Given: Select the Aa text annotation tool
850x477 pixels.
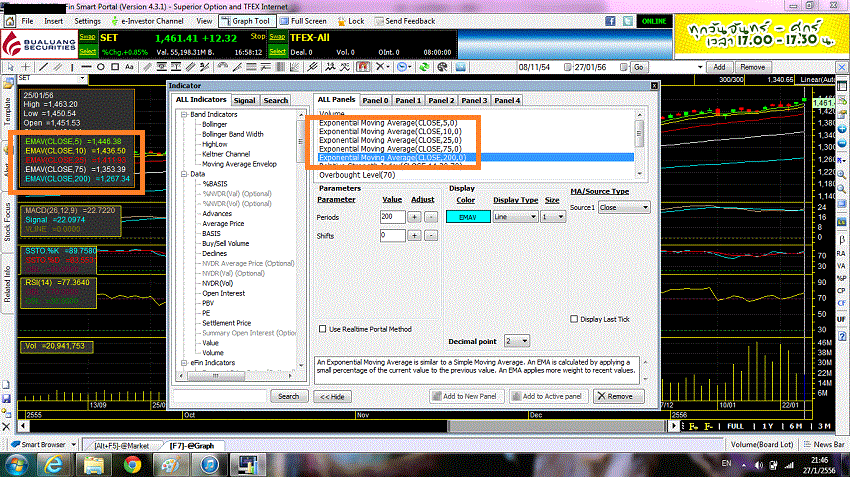Looking at the screenshot, I should (129, 67).
